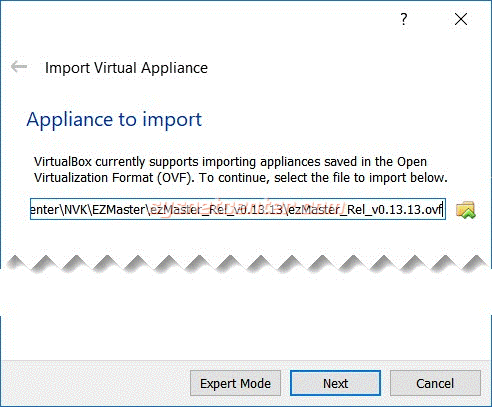
Task: Focus the appliance file path field
Action: [238, 209]
